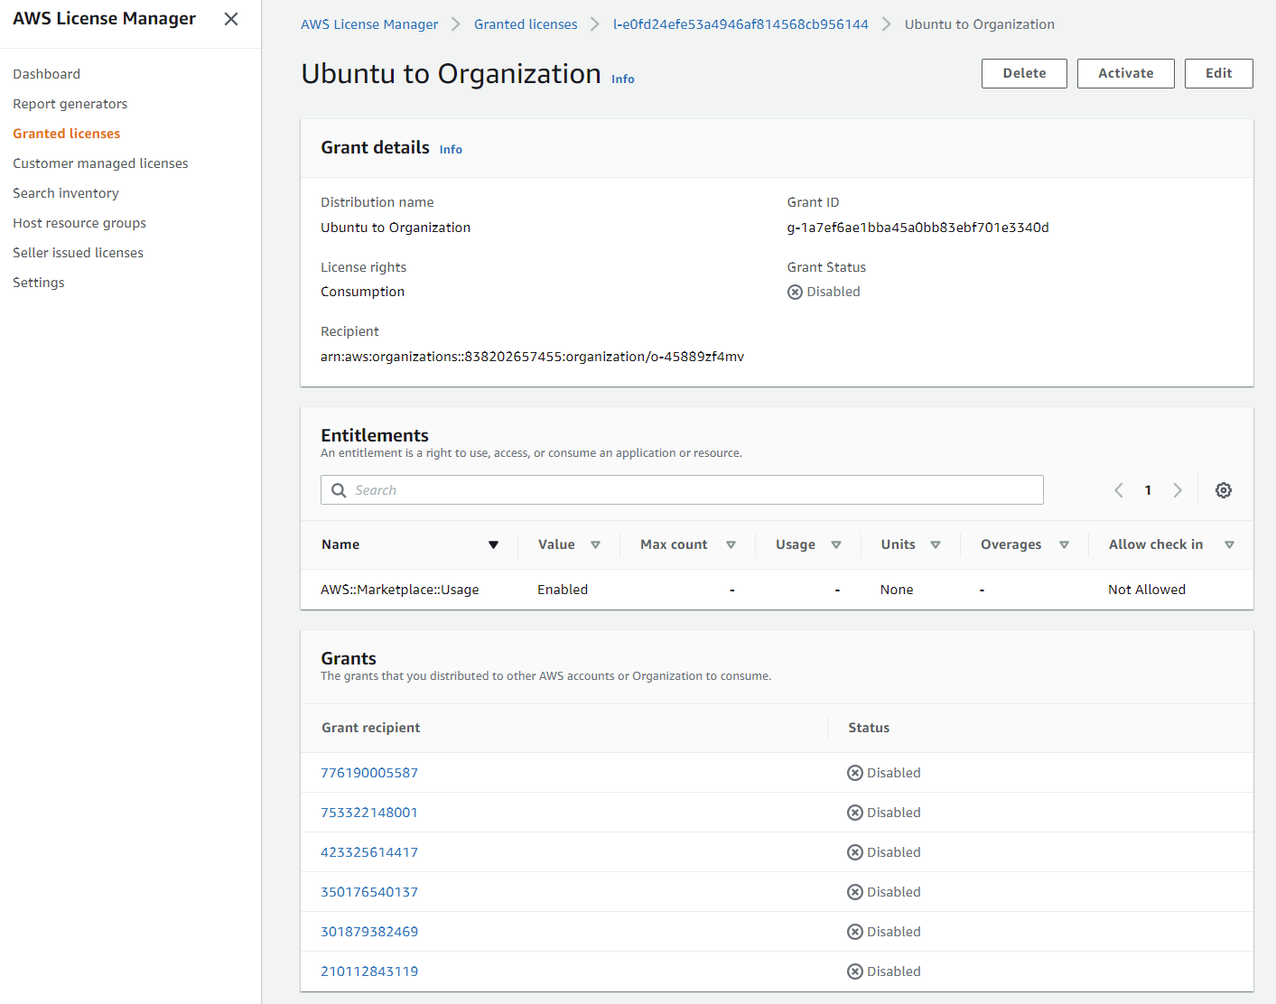Viewport: 1276px width, 1004px height.
Task: Sort entitlements by Max count arrow
Action: pos(731,545)
